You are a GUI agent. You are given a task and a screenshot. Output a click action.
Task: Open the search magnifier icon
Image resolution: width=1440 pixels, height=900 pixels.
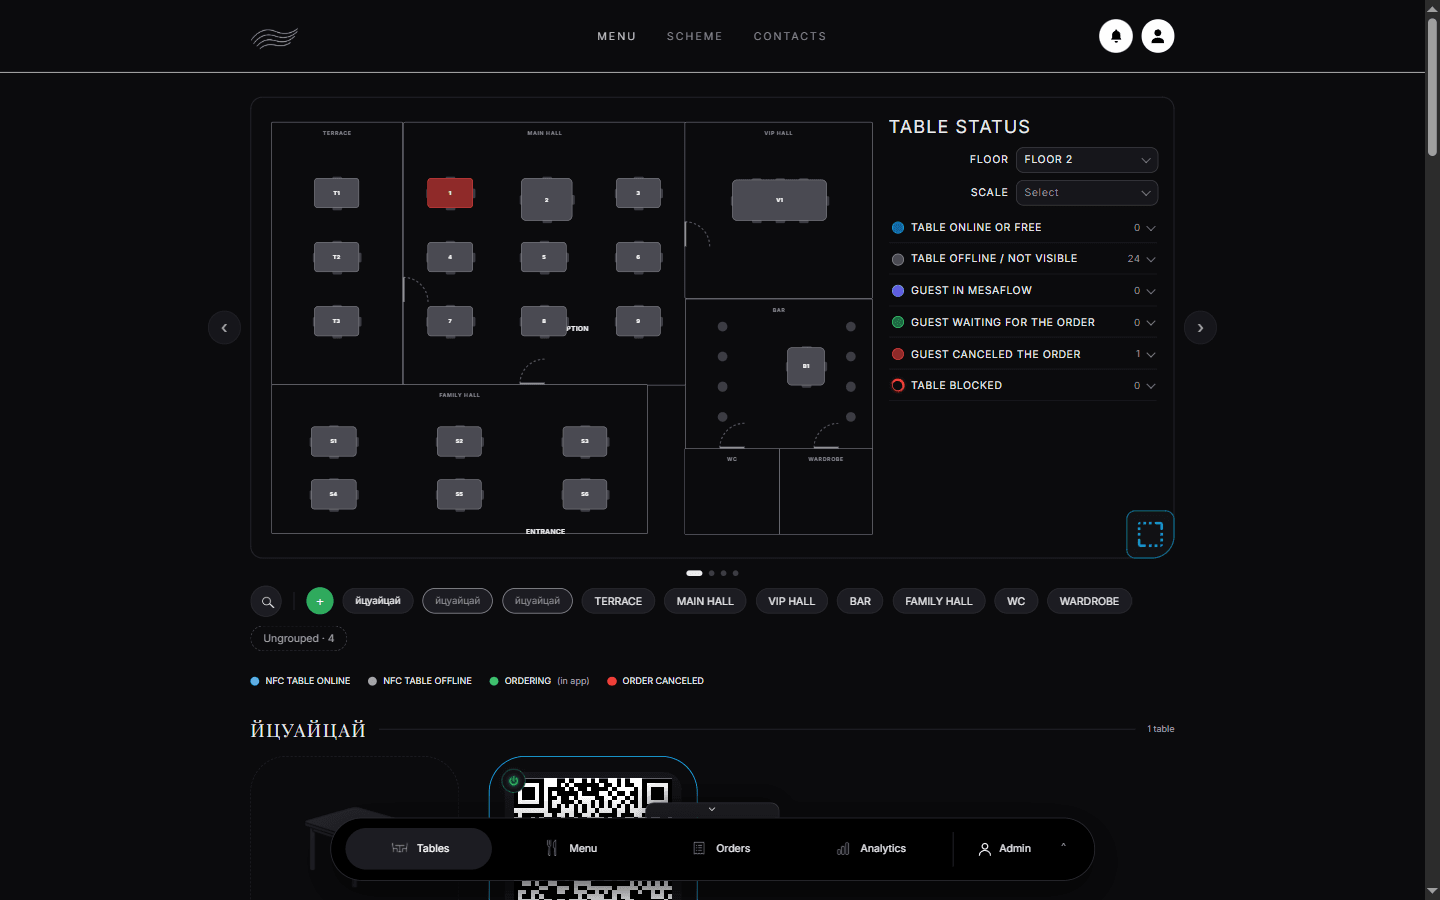click(x=267, y=602)
